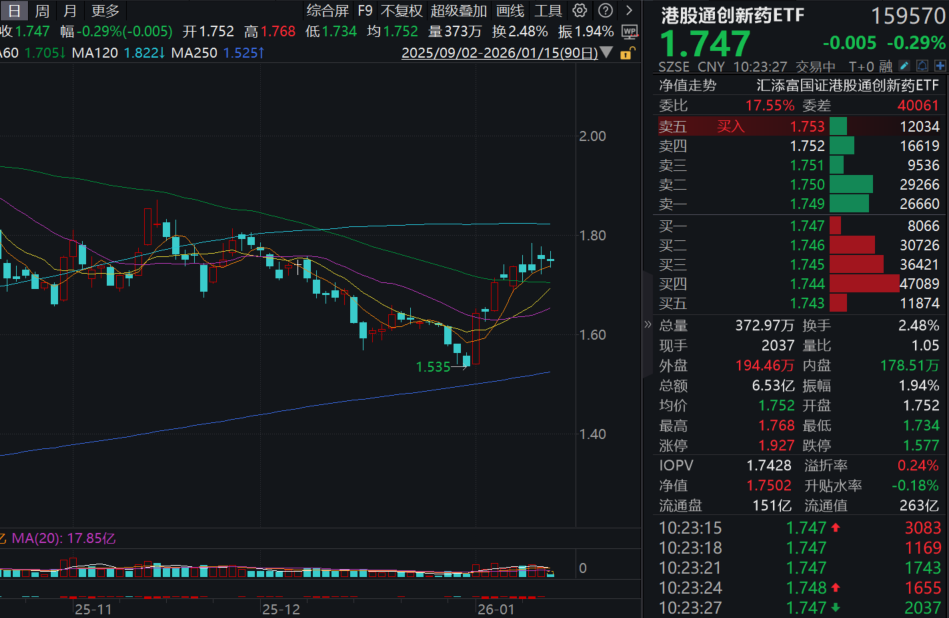Open the 工具 tools menu
The width and height of the screenshot is (949, 618).
coord(547,10)
